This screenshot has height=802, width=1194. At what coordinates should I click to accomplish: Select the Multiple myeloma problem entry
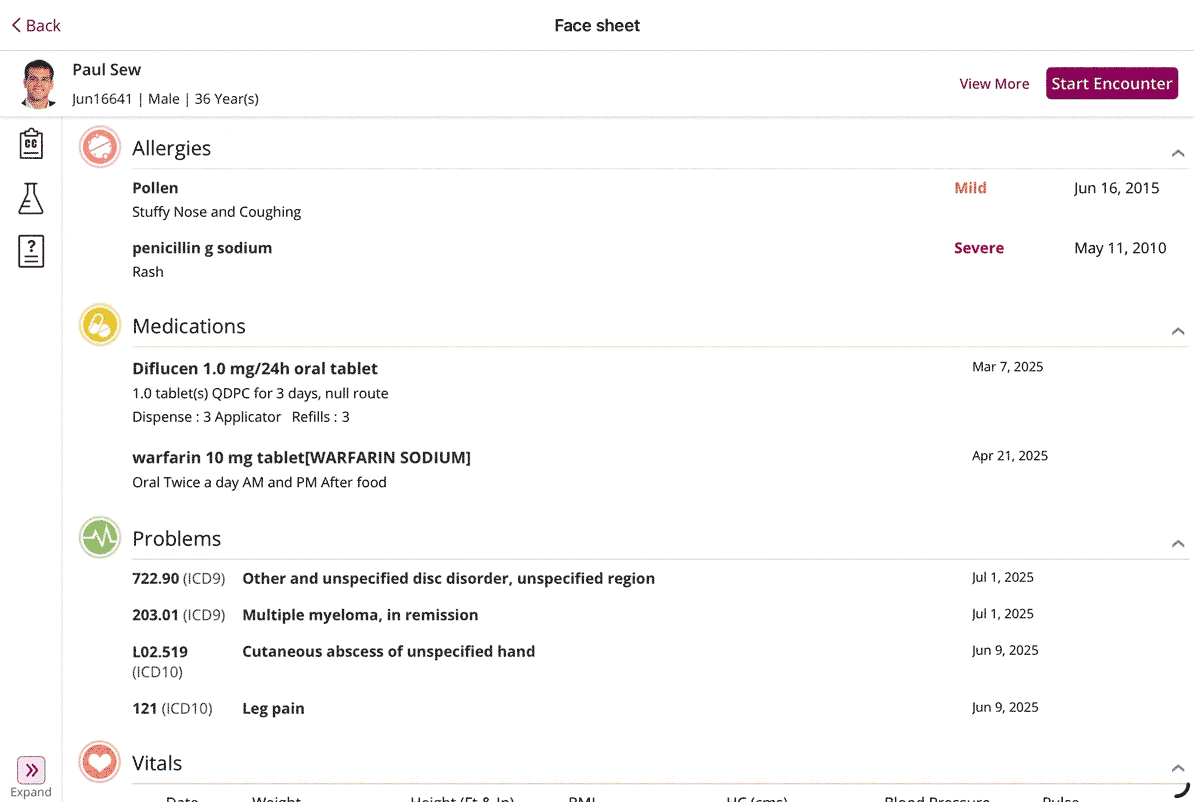tap(360, 615)
